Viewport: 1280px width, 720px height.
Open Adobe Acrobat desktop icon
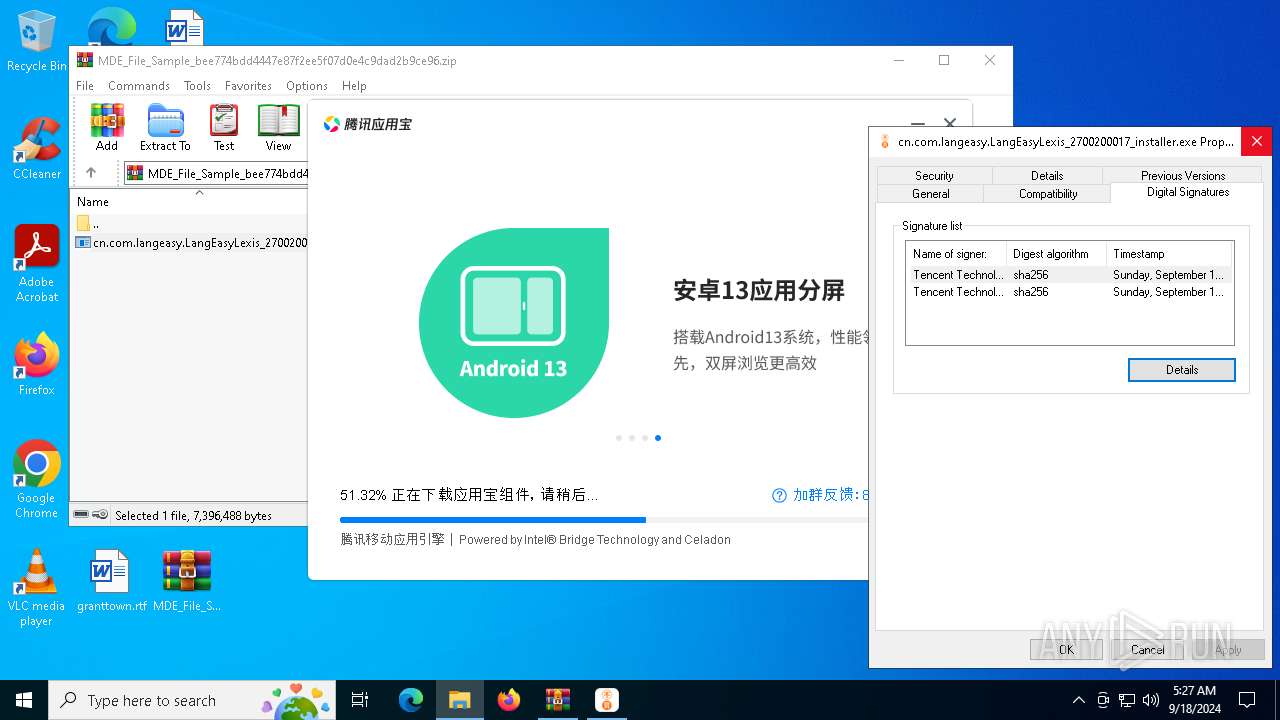37,264
